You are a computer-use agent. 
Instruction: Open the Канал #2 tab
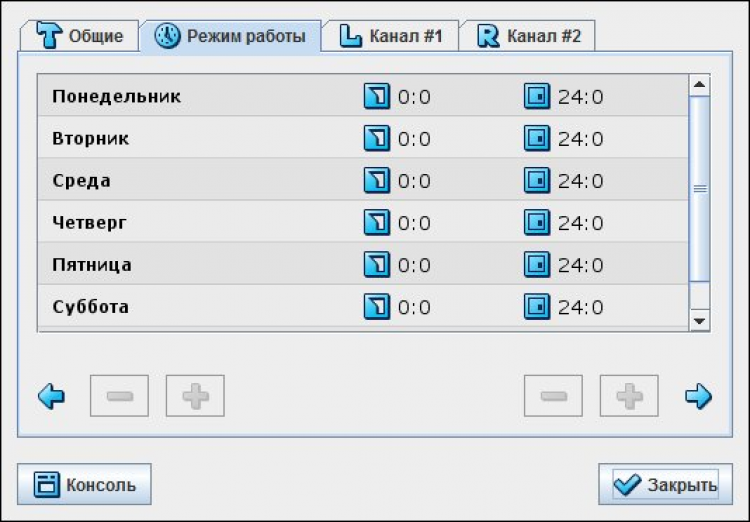point(529,36)
